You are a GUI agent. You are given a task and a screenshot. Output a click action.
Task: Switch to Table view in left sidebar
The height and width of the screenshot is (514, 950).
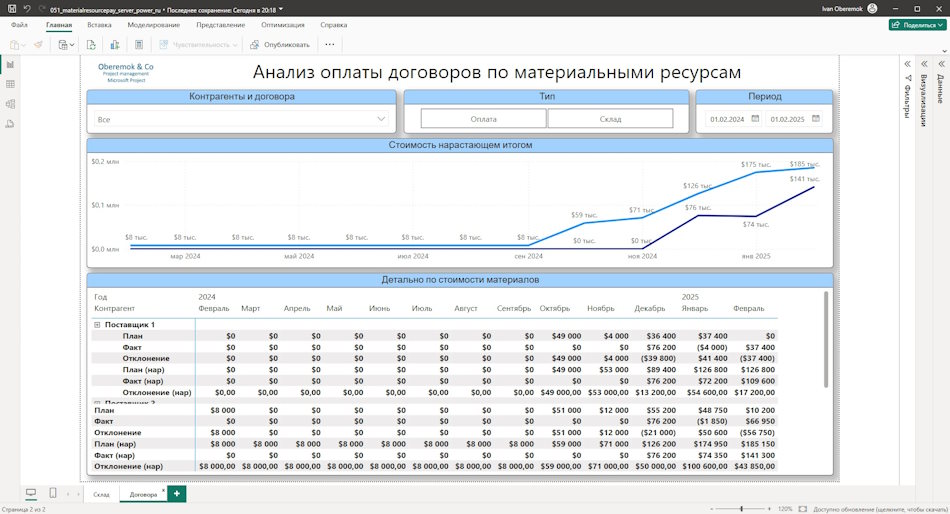pos(10,84)
